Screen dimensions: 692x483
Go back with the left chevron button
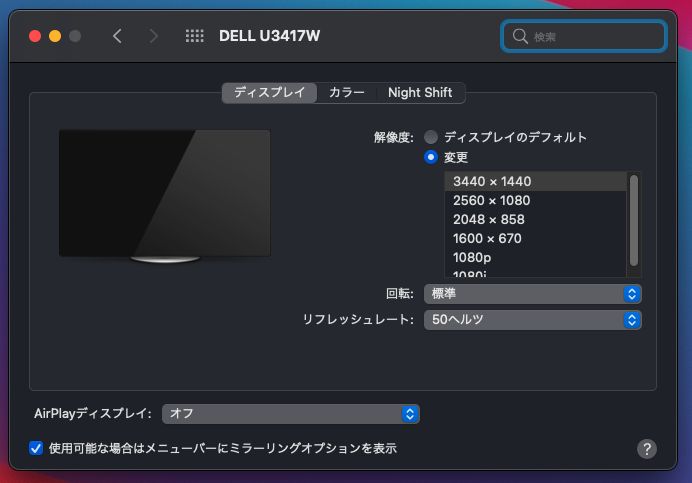[117, 36]
